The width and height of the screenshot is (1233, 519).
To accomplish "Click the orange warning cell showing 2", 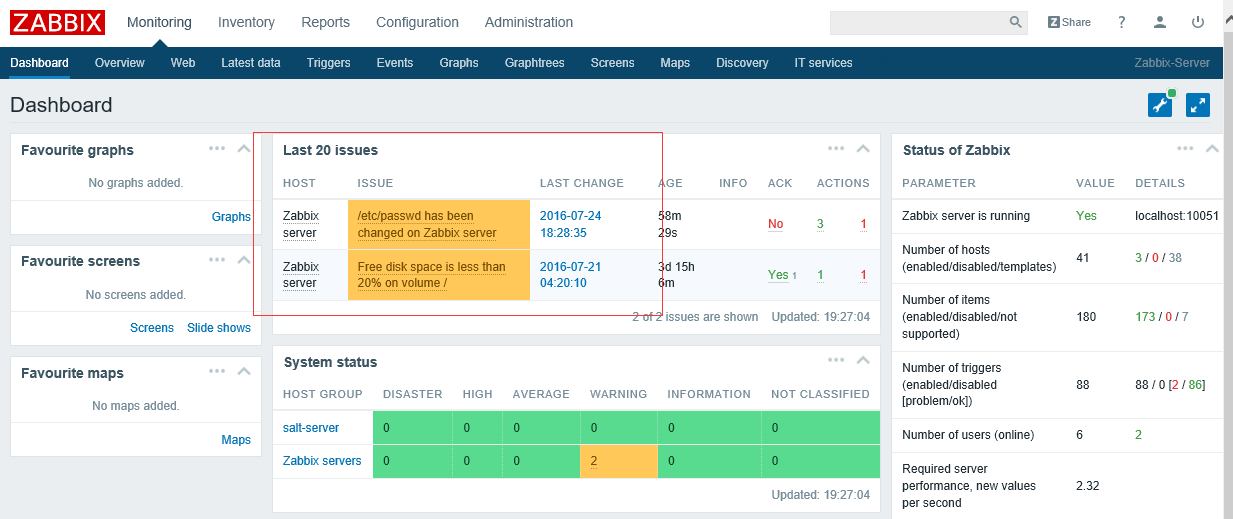I will pos(618,461).
